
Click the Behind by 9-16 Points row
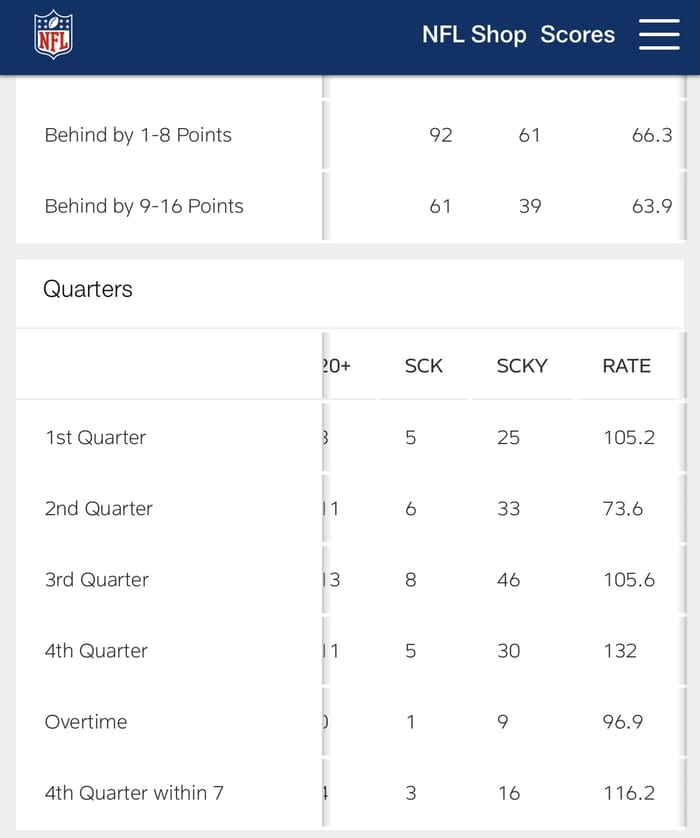144,206
